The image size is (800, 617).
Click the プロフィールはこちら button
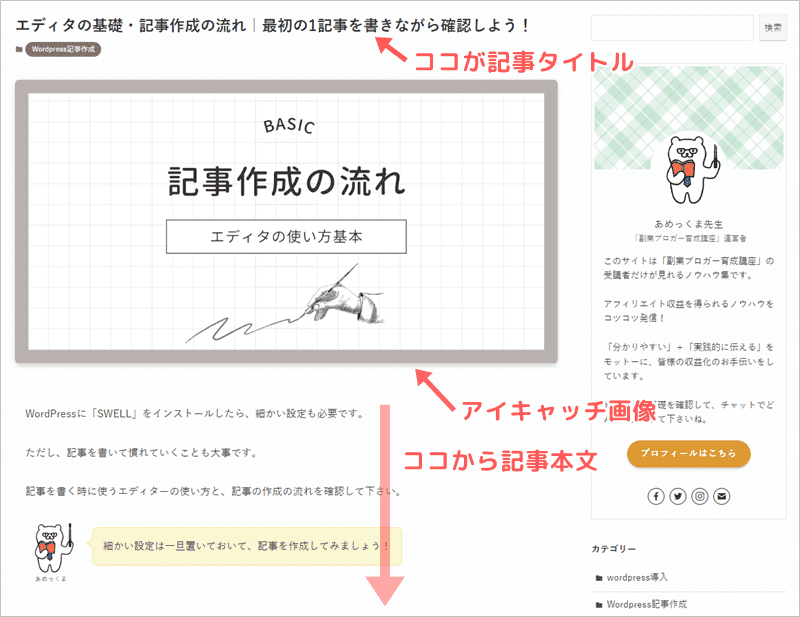[x=688, y=453]
